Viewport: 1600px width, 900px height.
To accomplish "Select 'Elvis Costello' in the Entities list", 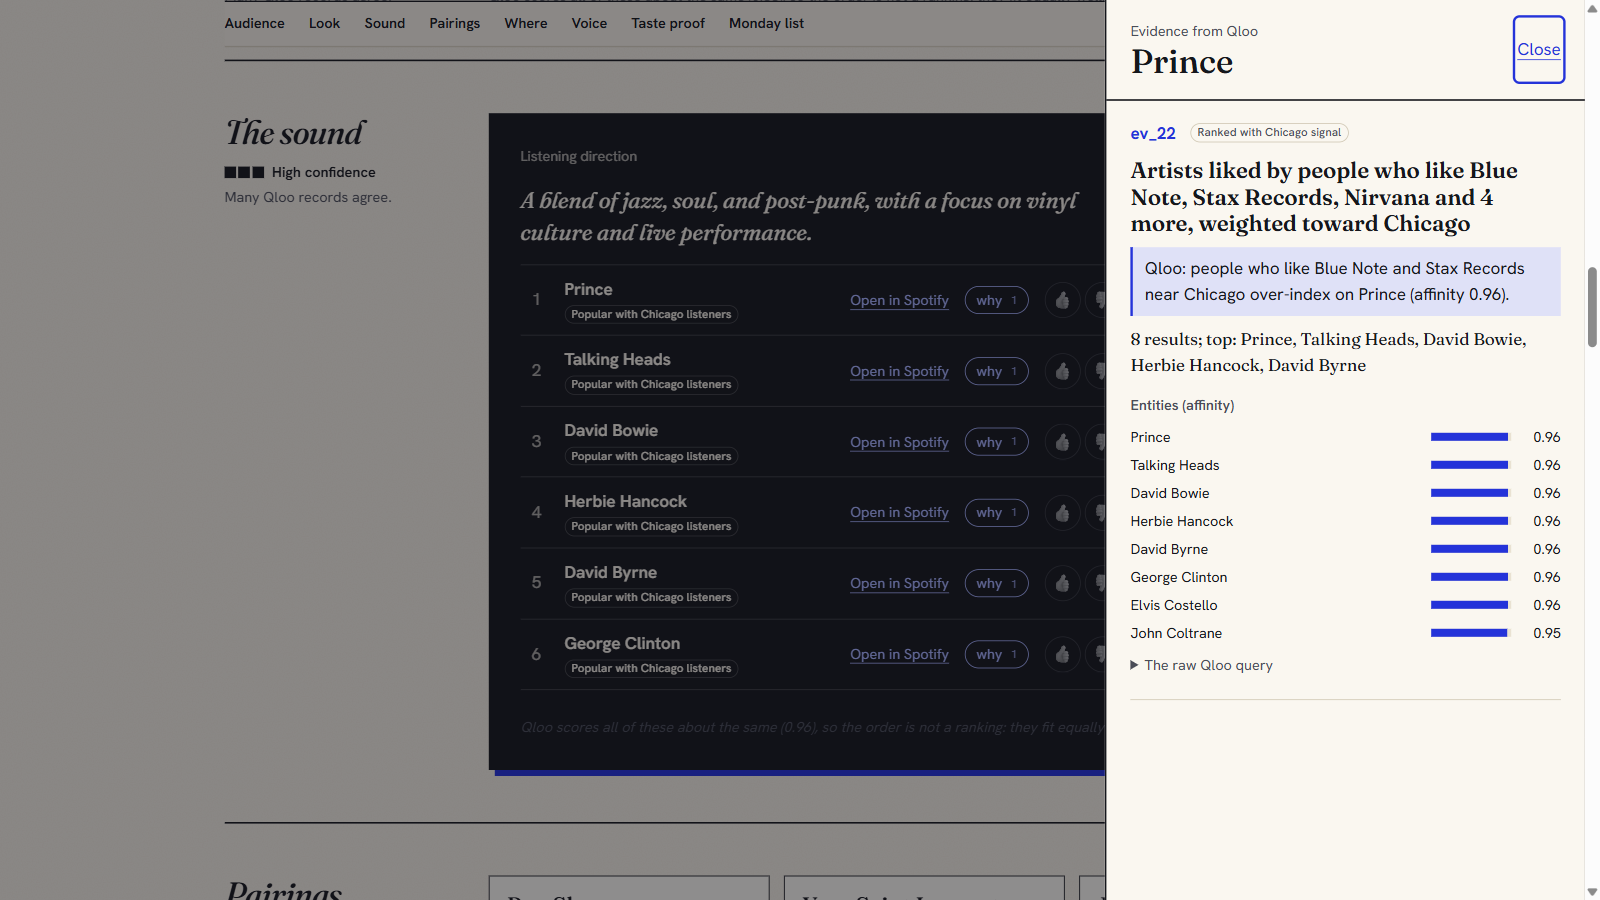I will pos(1174,605).
